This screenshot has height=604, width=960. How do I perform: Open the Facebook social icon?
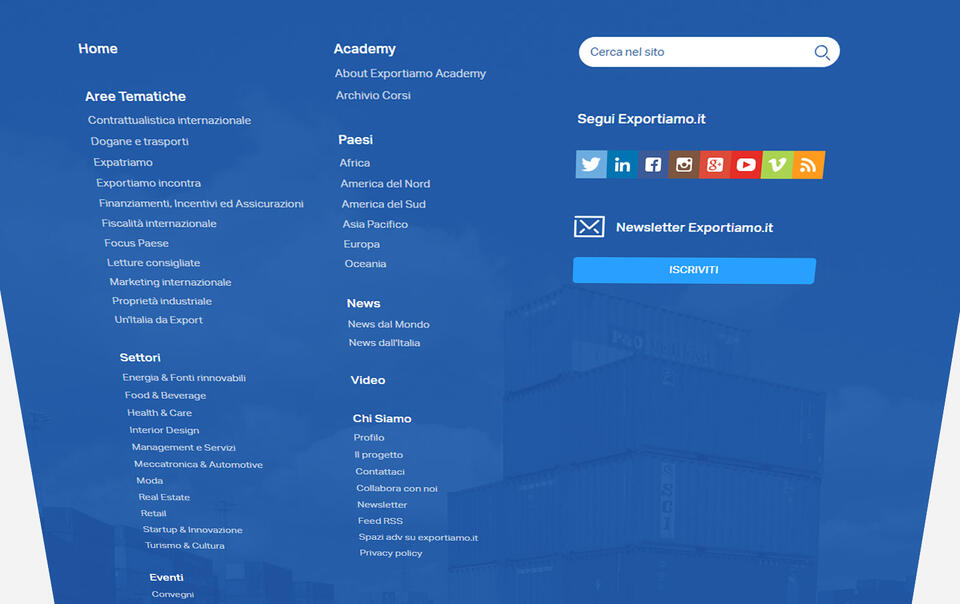click(653, 164)
